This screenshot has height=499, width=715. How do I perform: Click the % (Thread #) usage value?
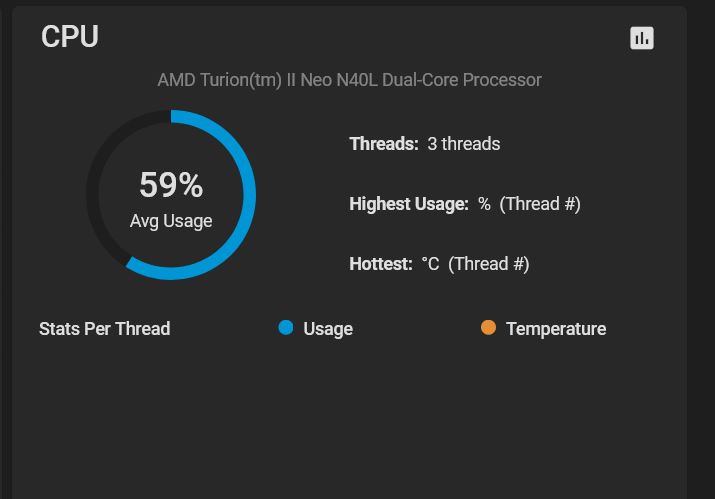(529, 204)
